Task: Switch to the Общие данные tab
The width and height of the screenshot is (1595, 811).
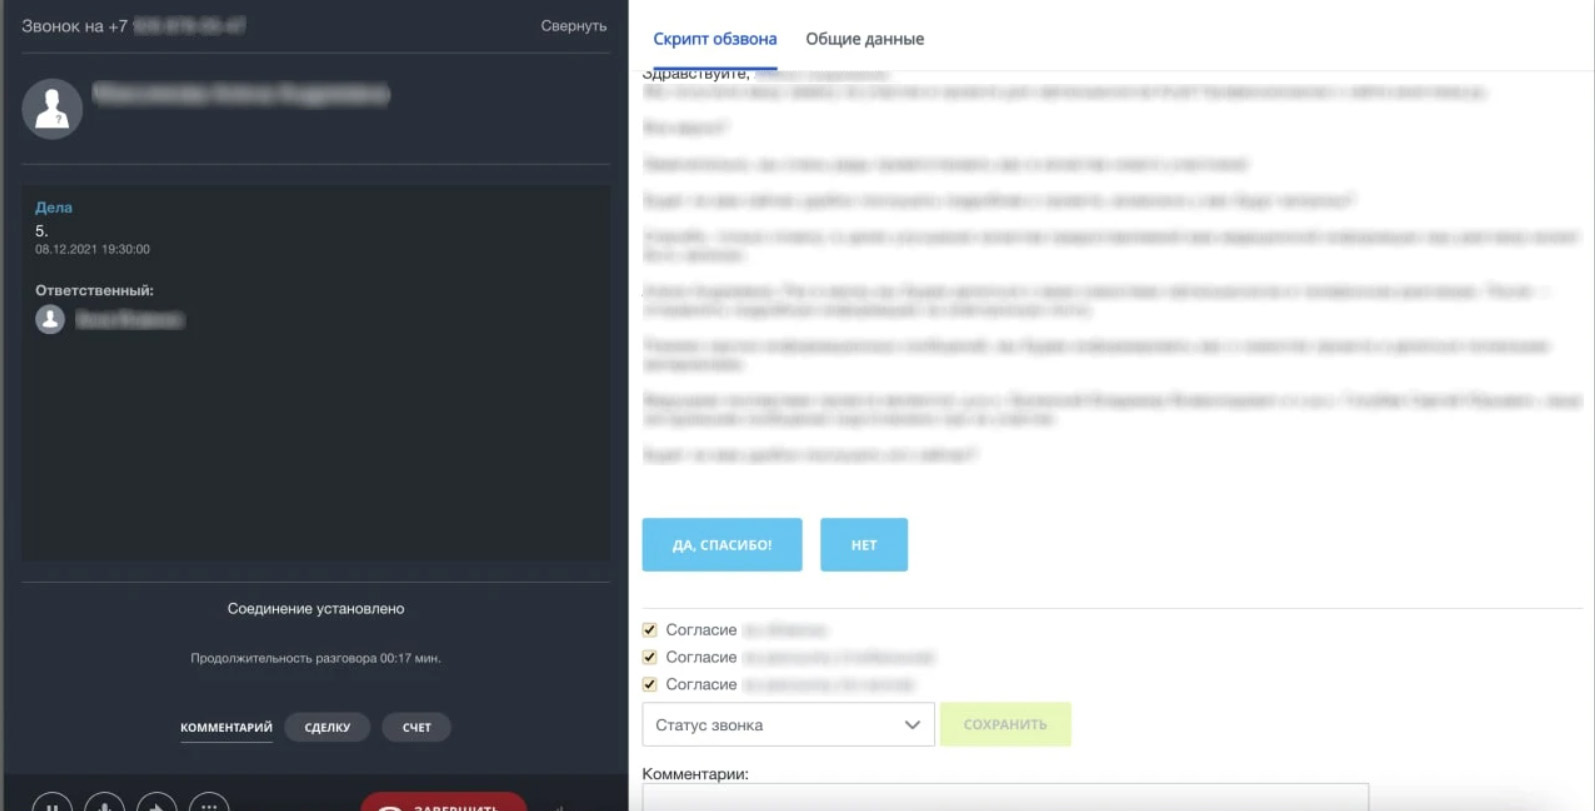Action: tap(864, 39)
